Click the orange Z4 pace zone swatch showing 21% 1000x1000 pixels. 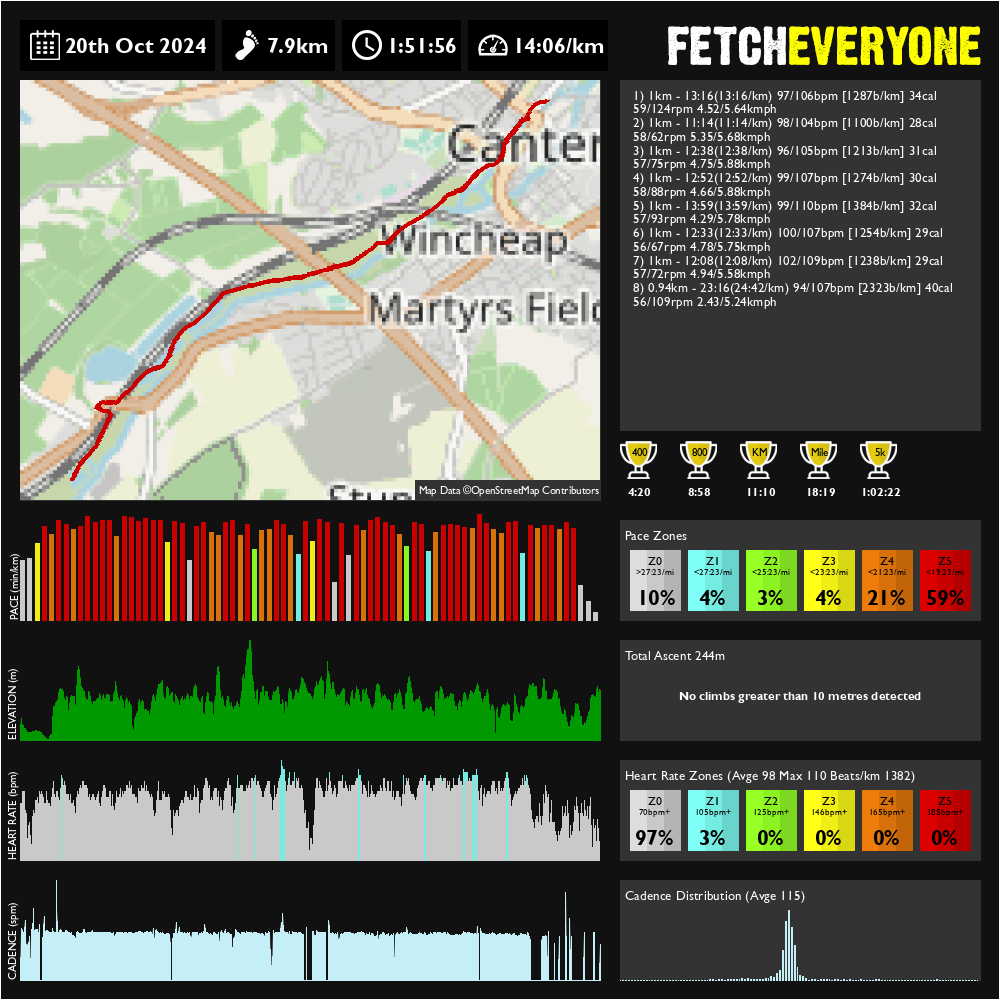(886, 580)
